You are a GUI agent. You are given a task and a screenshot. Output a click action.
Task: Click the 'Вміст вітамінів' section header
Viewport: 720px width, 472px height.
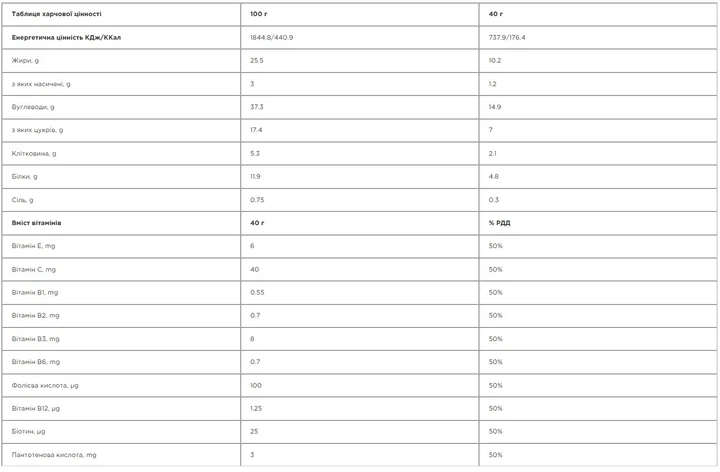pos(36,223)
